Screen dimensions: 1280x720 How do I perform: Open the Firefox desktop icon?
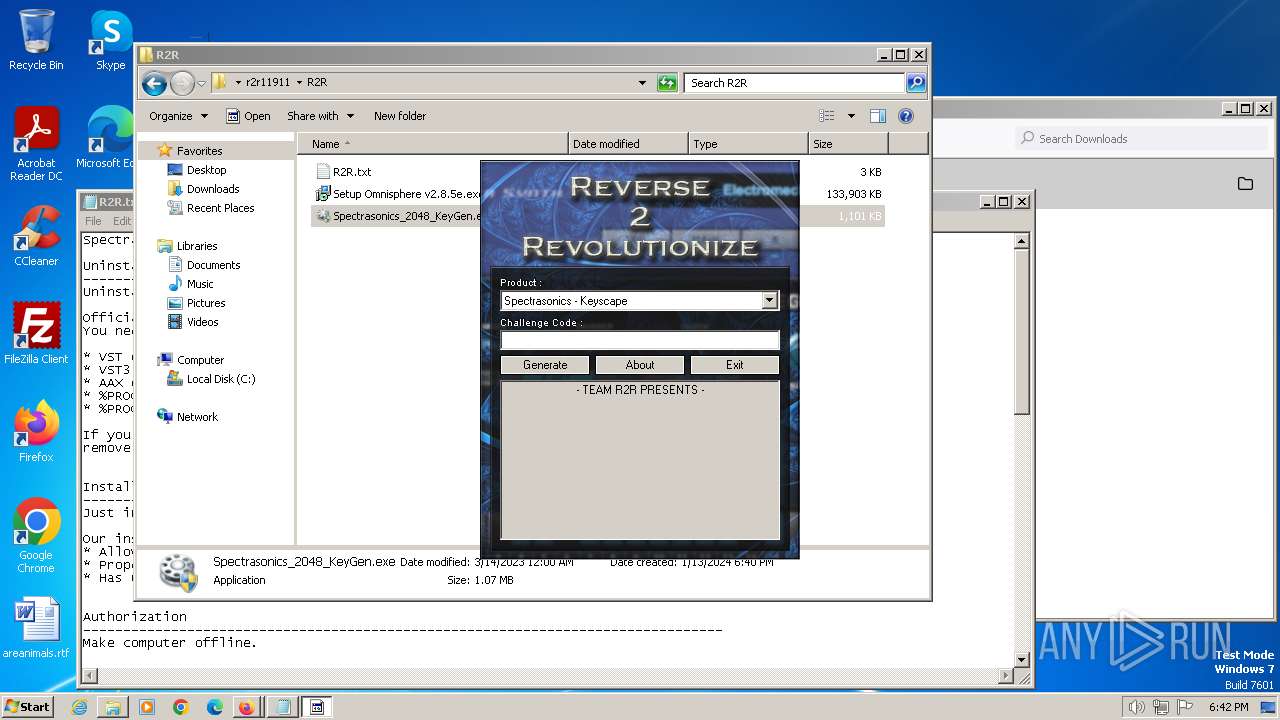coord(36,431)
